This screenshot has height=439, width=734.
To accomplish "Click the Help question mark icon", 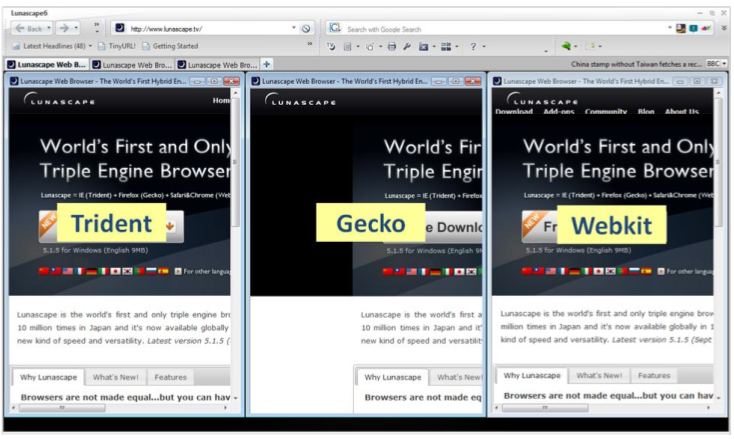I will pos(473,46).
